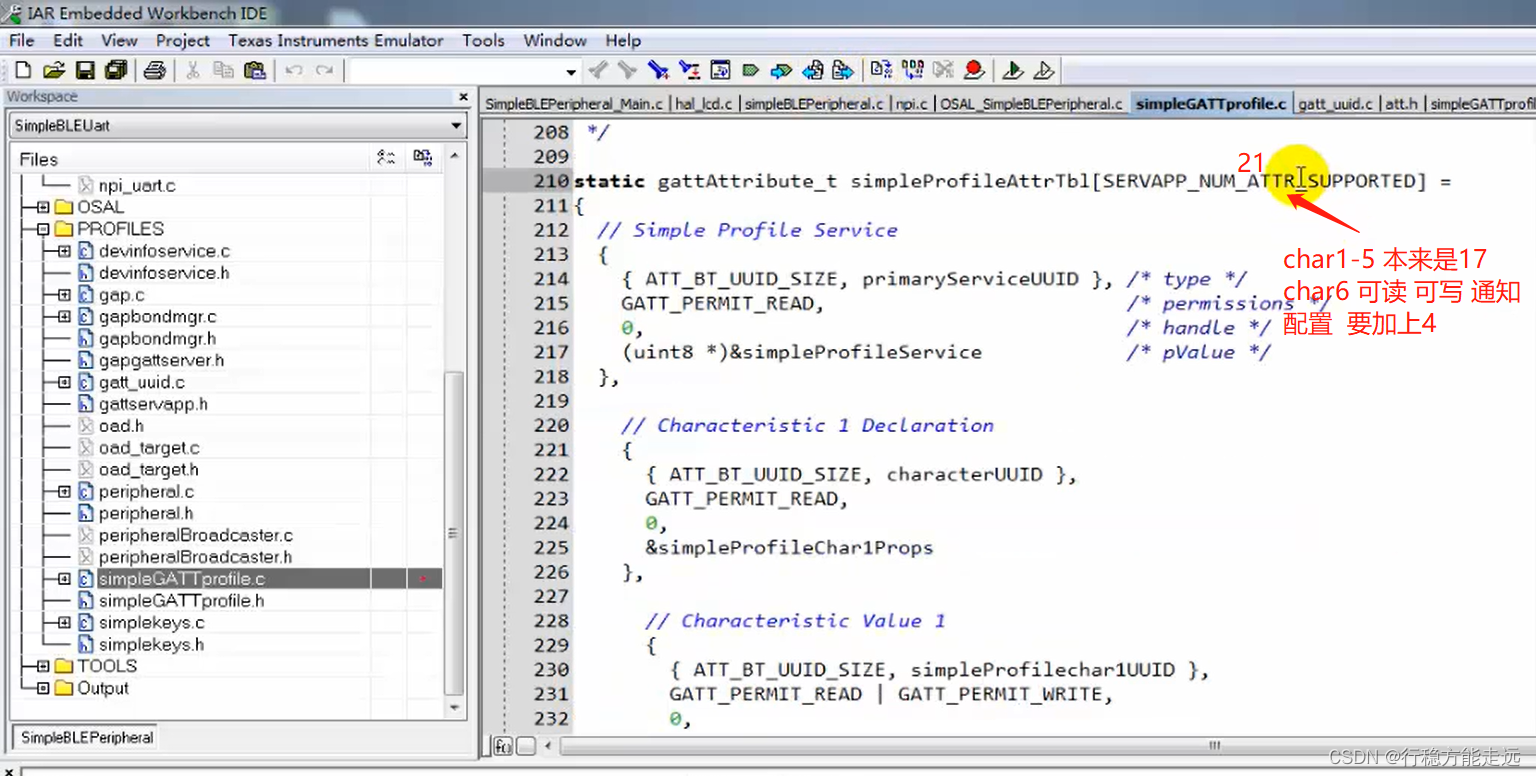The width and height of the screenshot is (1536, 776).
Task: Expand the TOOLS folder
Action: (43, 666)
